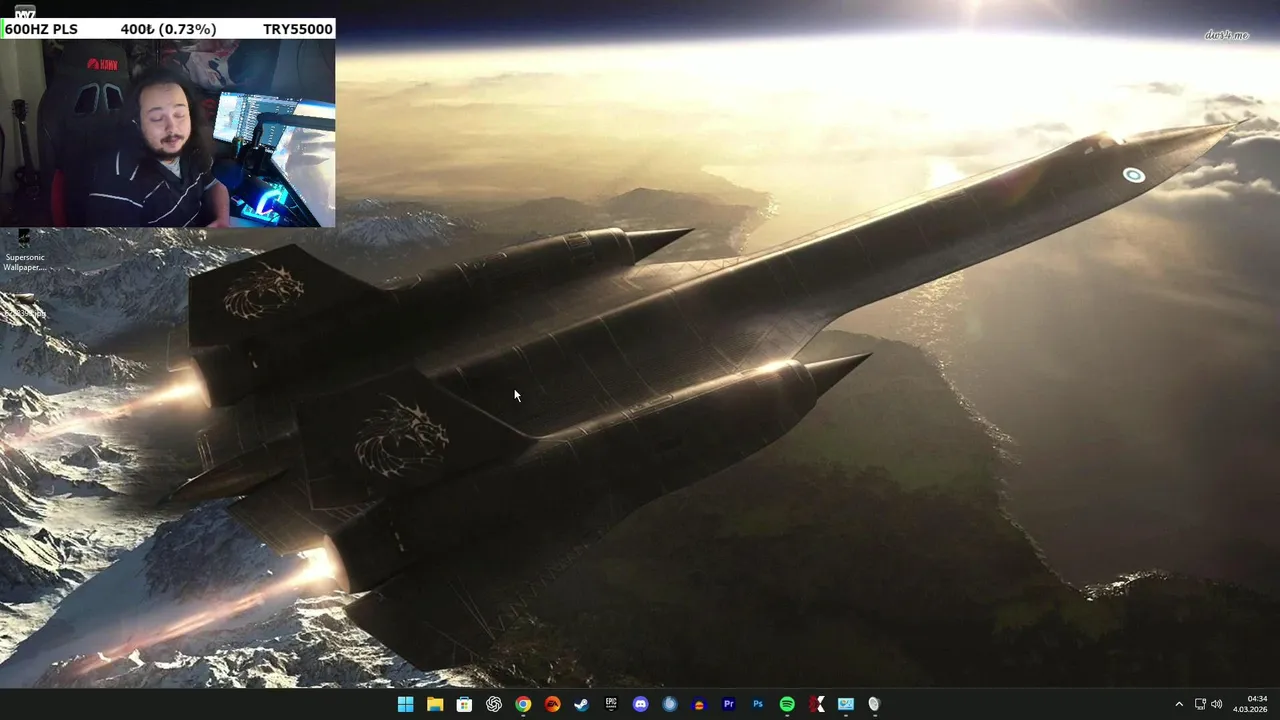Screen dimensions: 1280x720
Task: Open network status in system tray
Action: point(1200,704)
